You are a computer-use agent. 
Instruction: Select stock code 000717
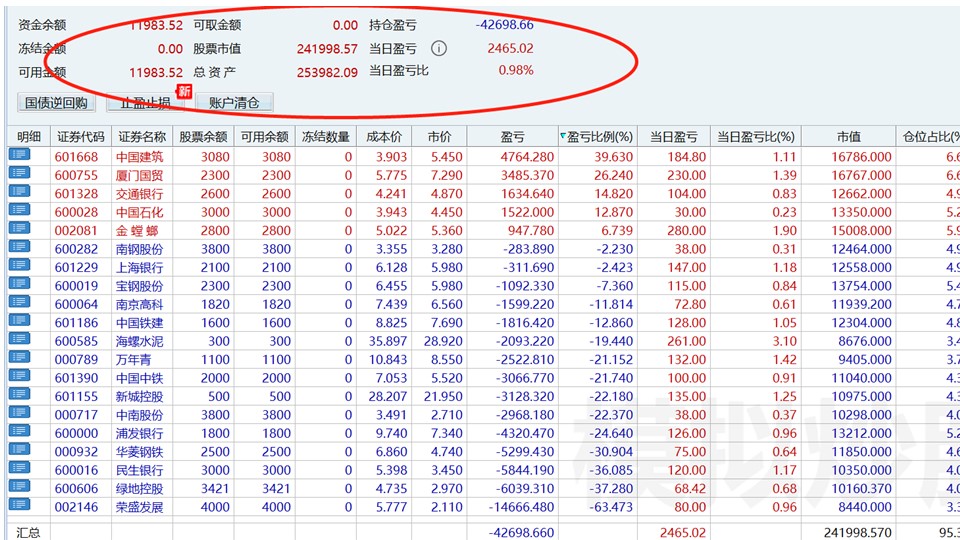tap(76, 414)
